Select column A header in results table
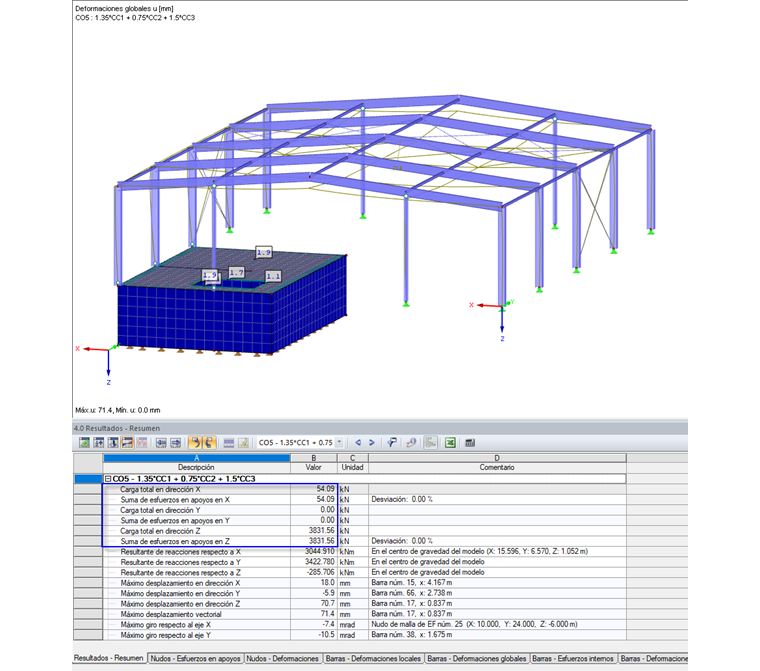Image resolution: width=760 pixels, height=671 pixels. (196, 458)
